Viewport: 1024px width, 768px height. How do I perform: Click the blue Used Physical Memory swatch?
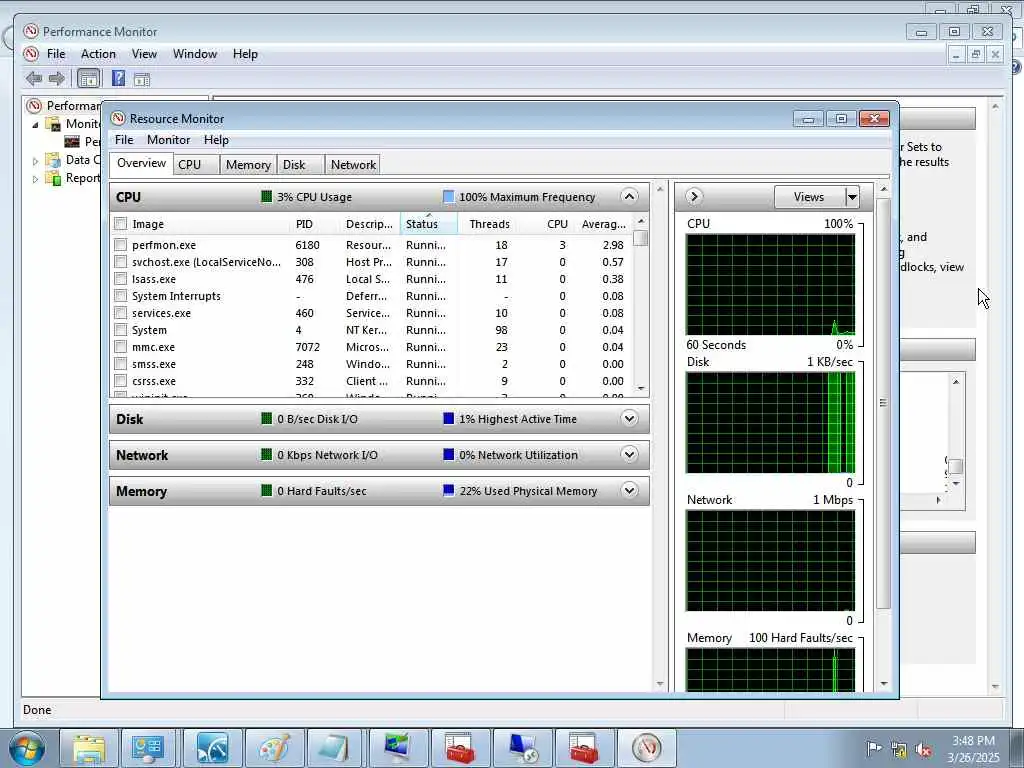(449, 490)
